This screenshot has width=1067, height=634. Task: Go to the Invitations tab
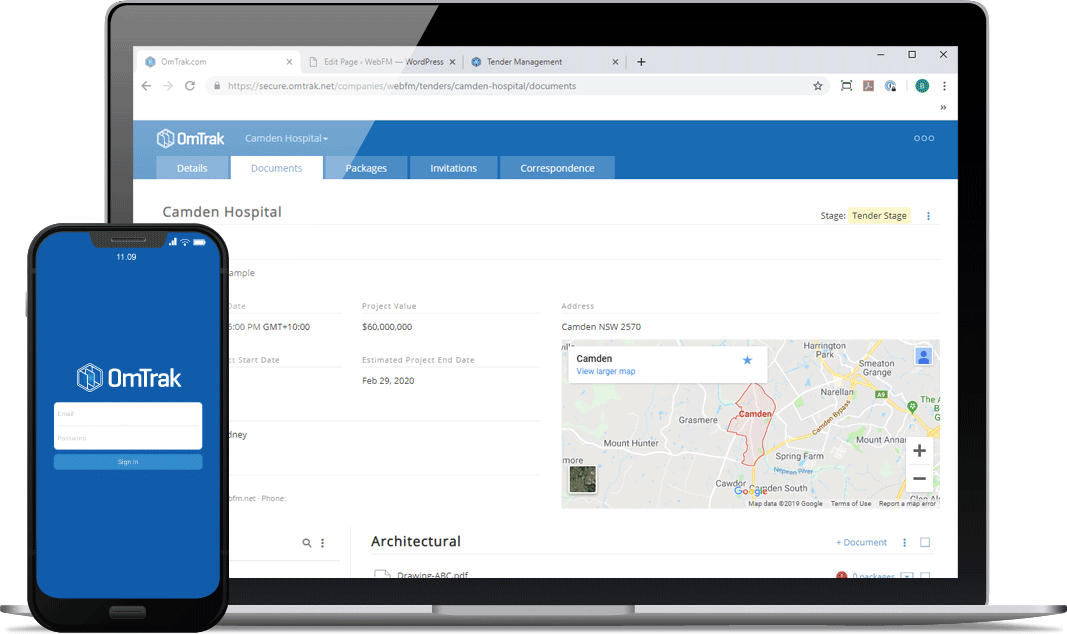tap(453, 168)
